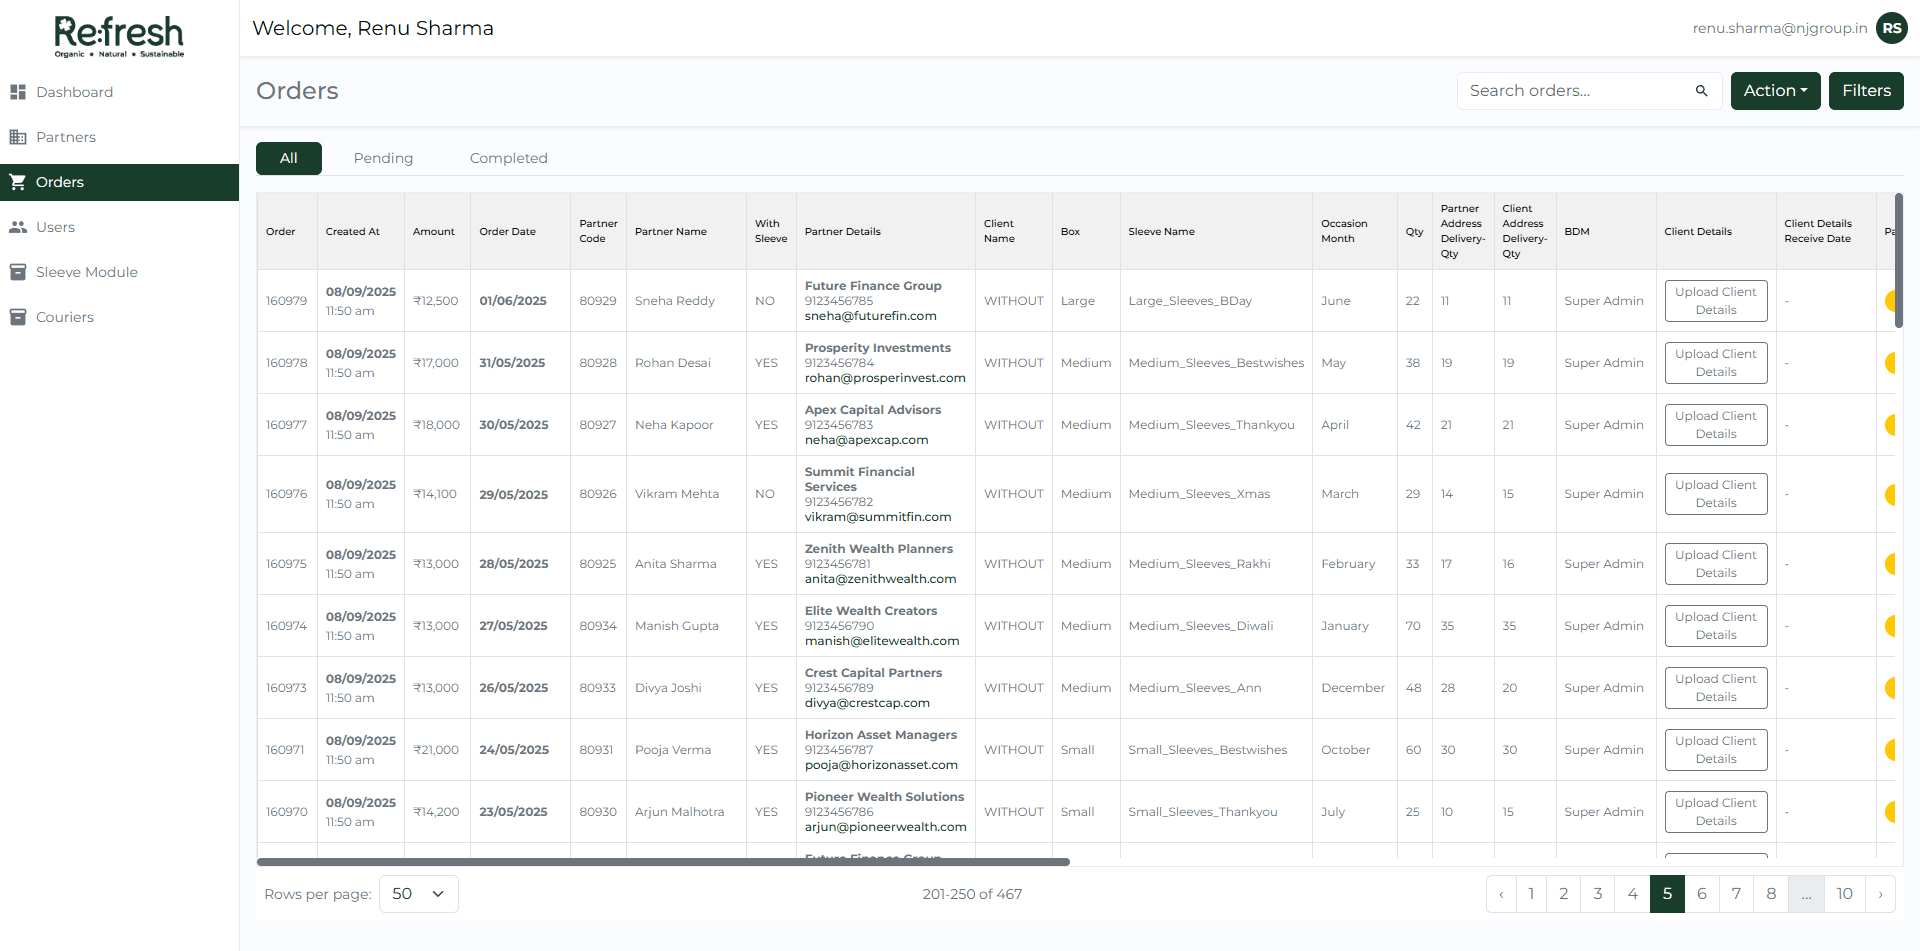Switch to the Completed tab
1920x951 pixels.
tap(508, 158)
